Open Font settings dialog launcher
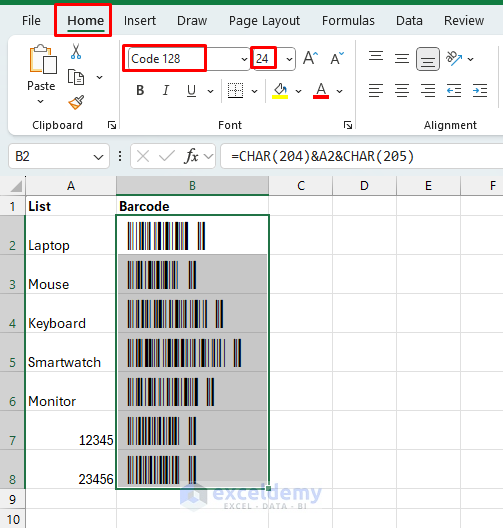The height and width of the screenshot is (528, 503). [348, 126]
